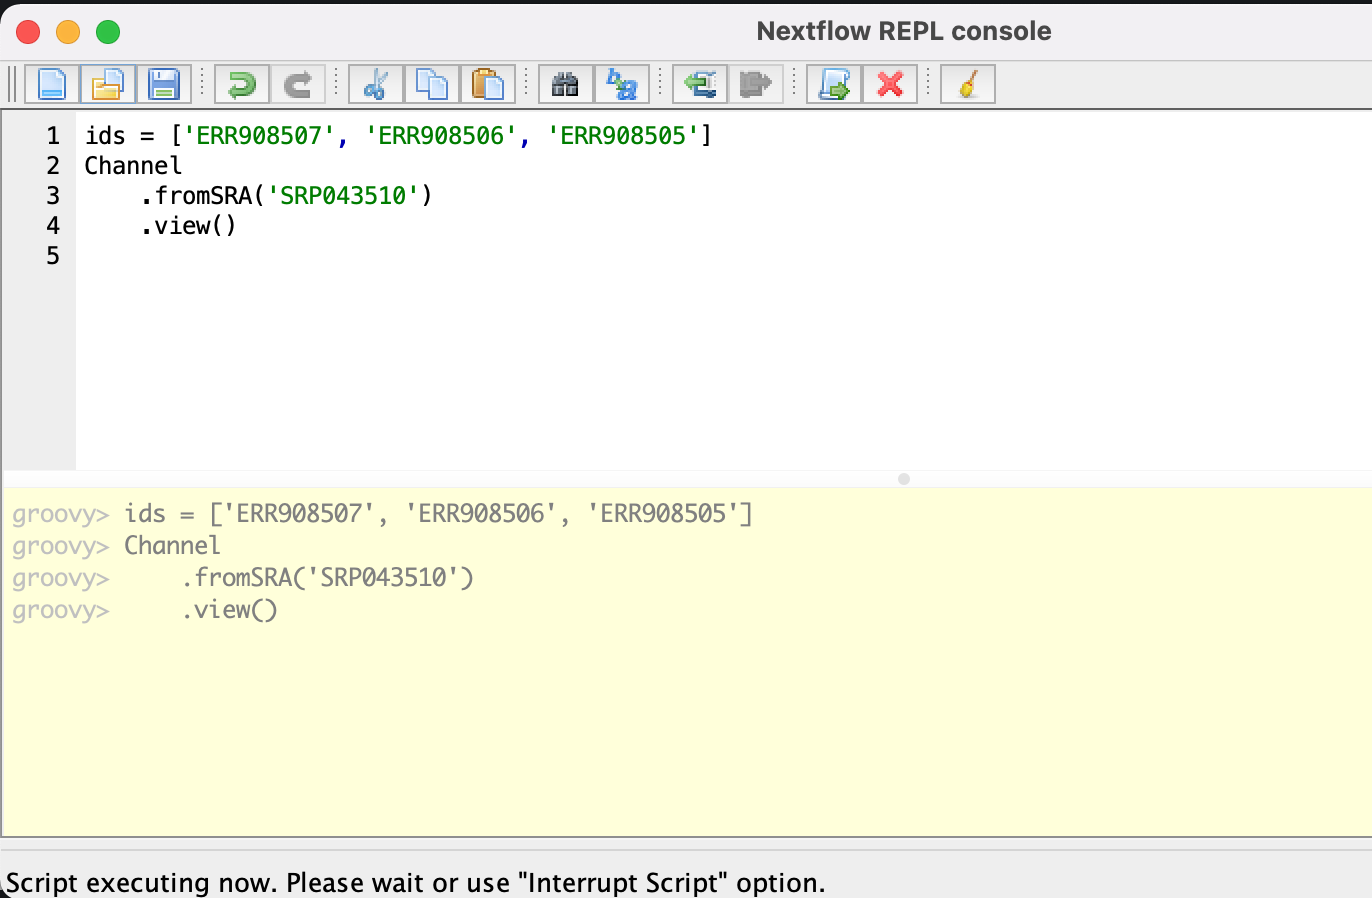The width and height of the screenshot is (1372, 898).
Task: Open a script file from toolbar
Action: tap(108, 84)
